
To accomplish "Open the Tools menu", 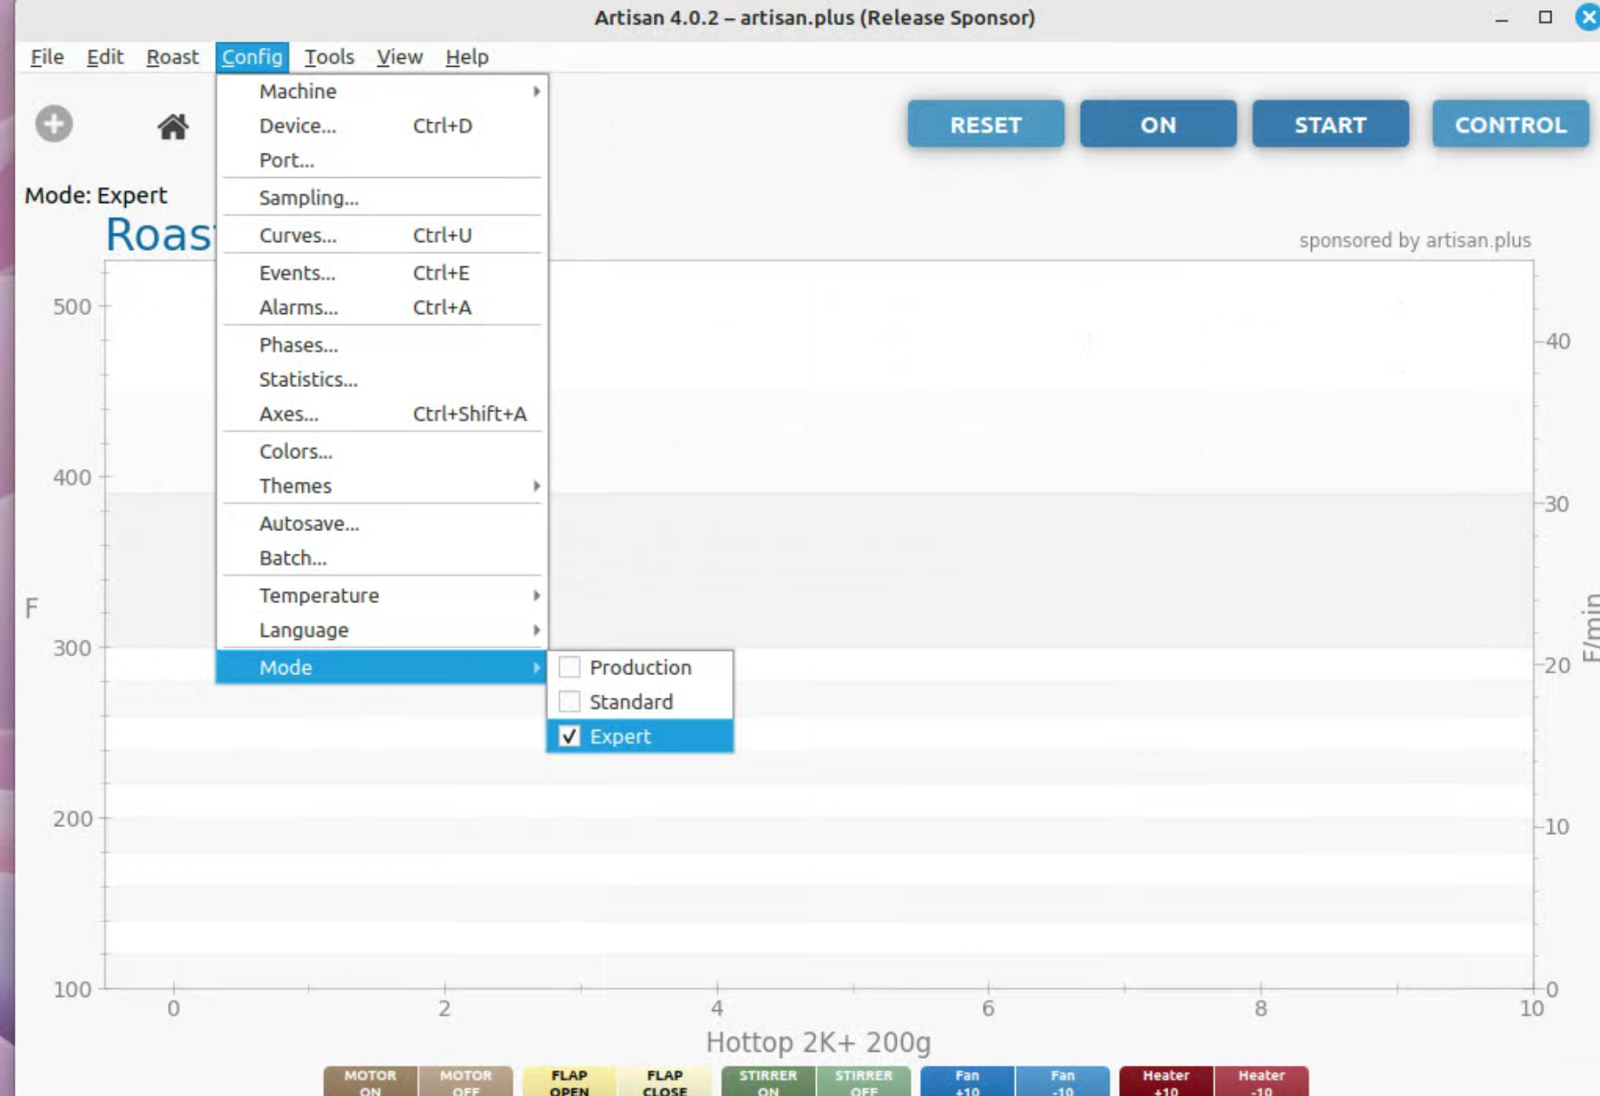I will pyautogui.click(x=329, y=57).
